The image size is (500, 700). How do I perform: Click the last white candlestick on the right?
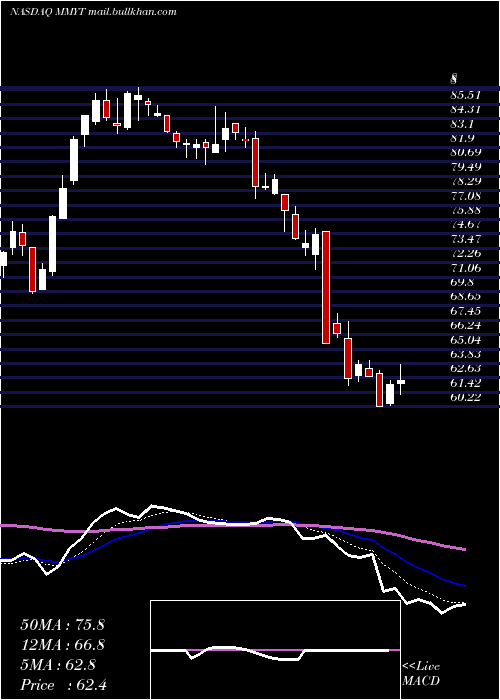(x=401, y=382)
